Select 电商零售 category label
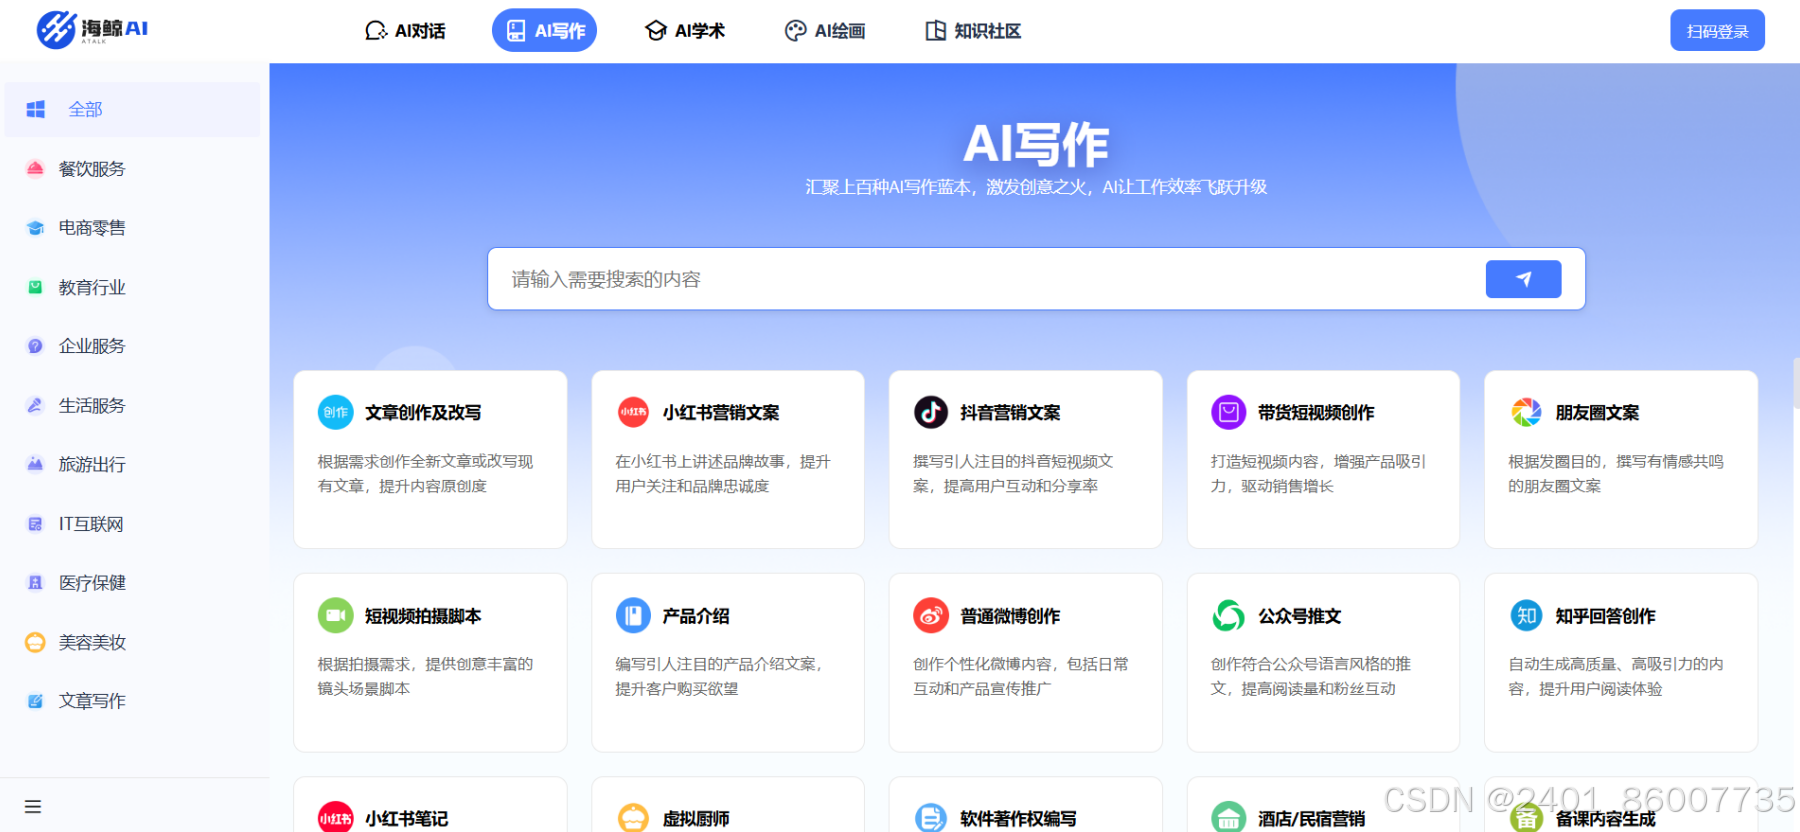Image resolution: width=1800 pixels, height=832 pixels. tap(92, 228)
